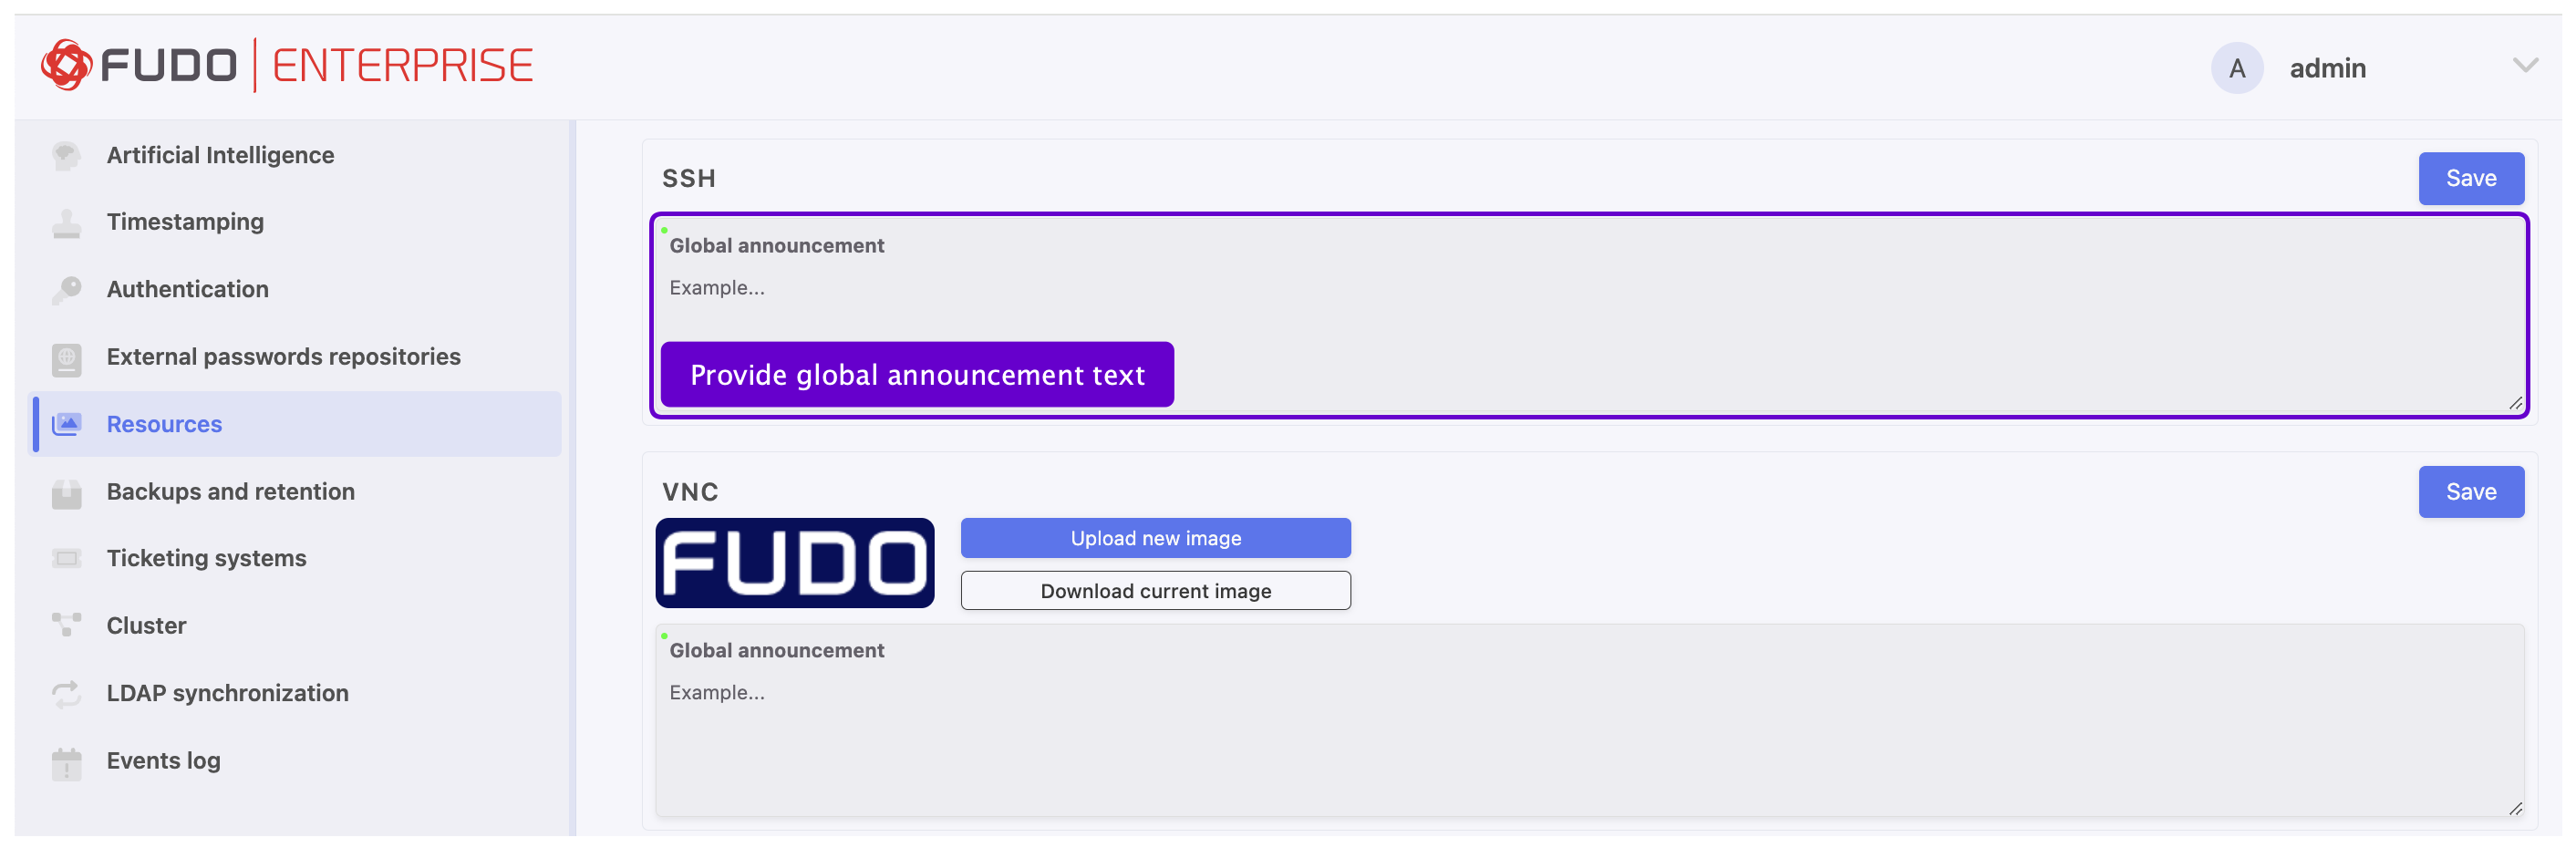Click the Authentication key icon
This screenshot has height=858, width=2576.
[66, 290]
